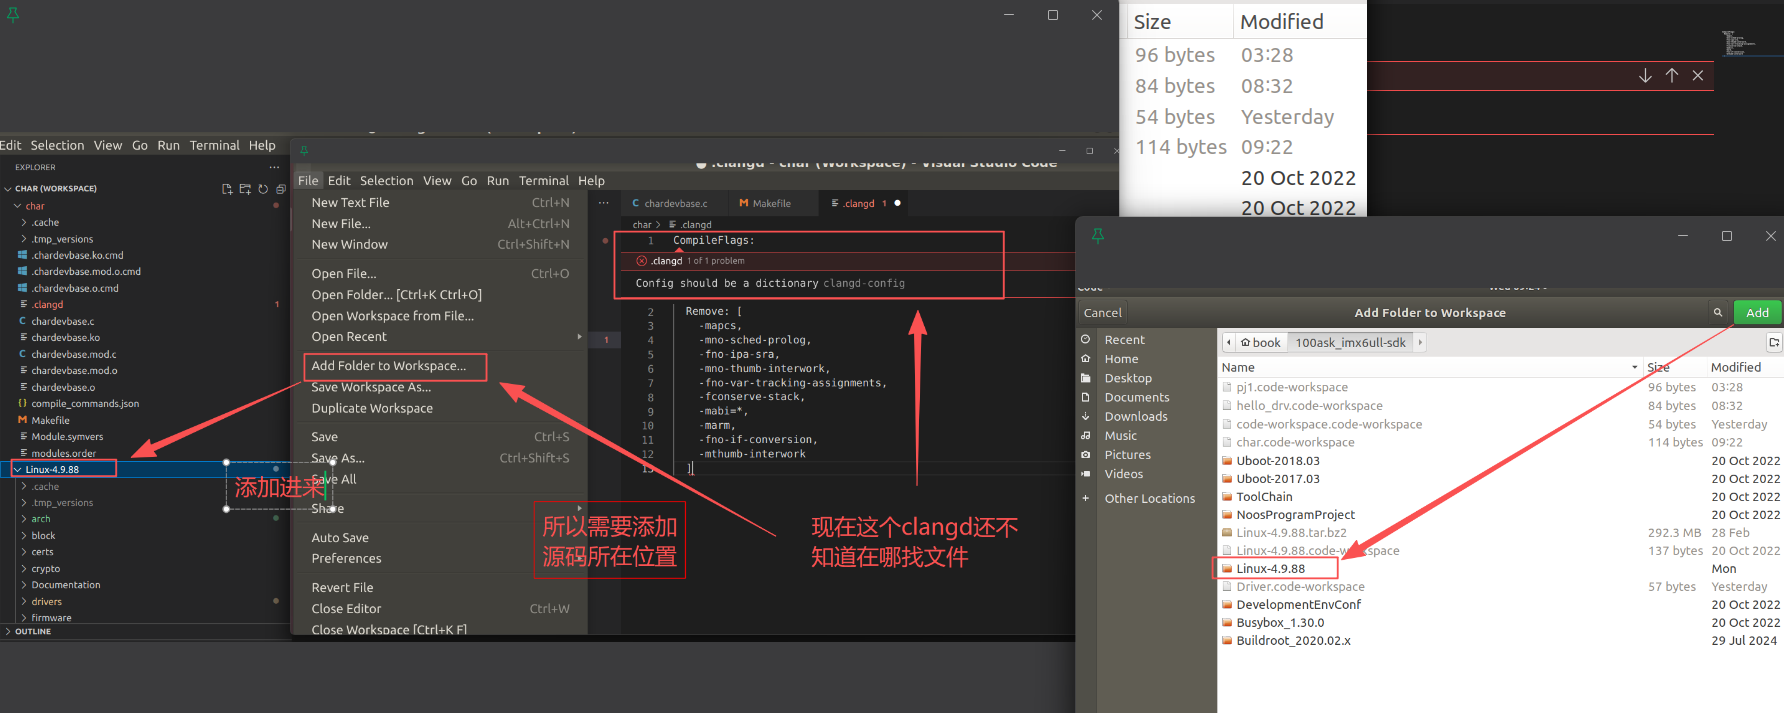The image size is (1784, 713).
Task: Select Uboot-2018.03 folder in dialog list
Action: (x=1278, y=461)
